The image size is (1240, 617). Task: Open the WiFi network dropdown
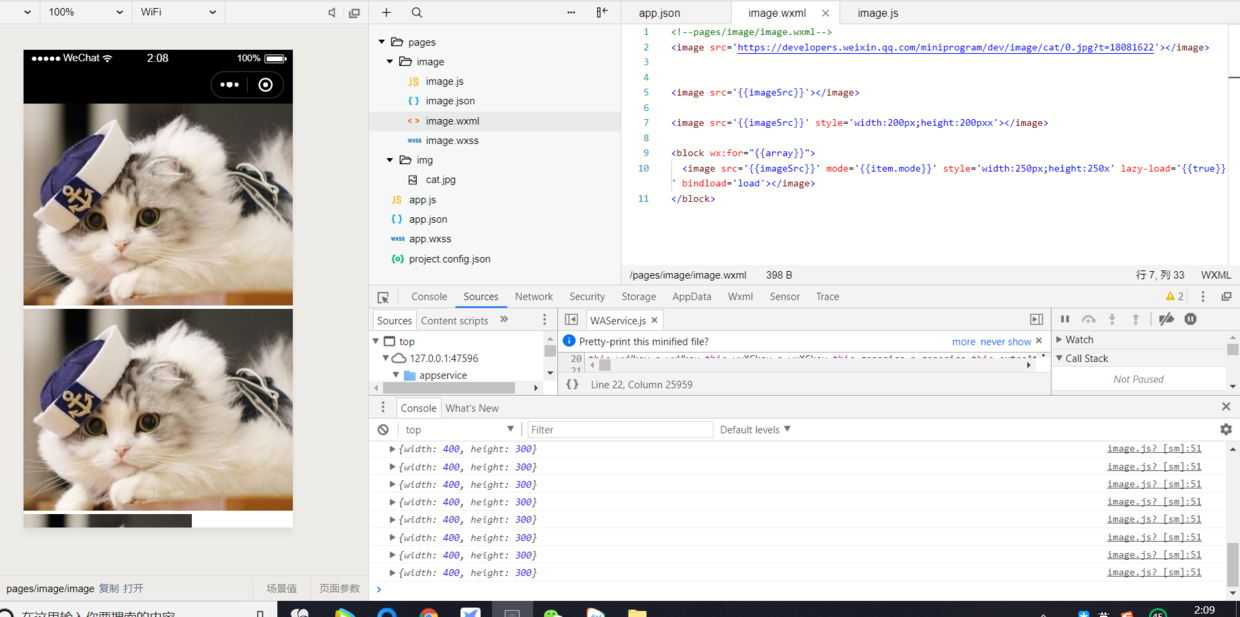pos(178,12)
